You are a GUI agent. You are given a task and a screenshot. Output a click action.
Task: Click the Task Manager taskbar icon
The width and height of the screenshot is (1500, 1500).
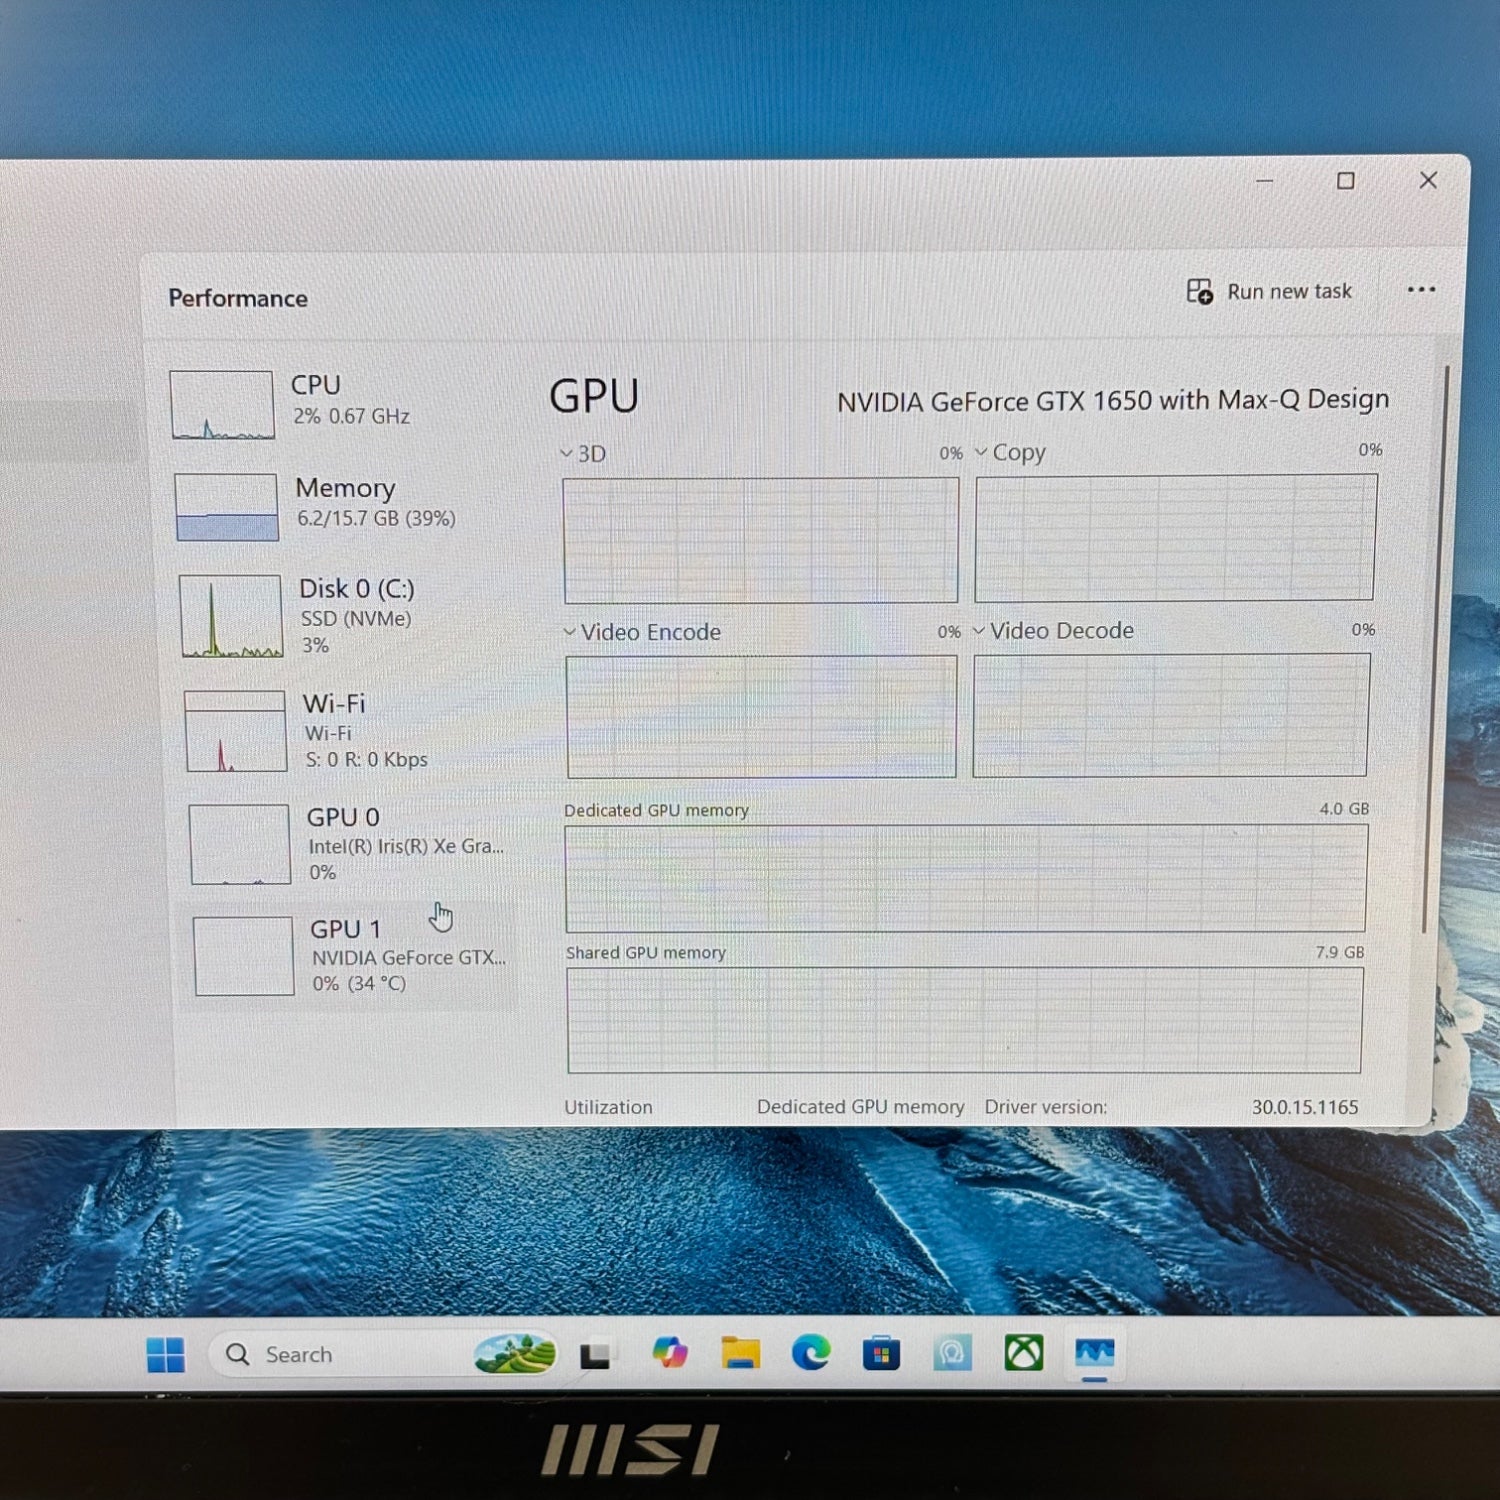[1095, 1353]
